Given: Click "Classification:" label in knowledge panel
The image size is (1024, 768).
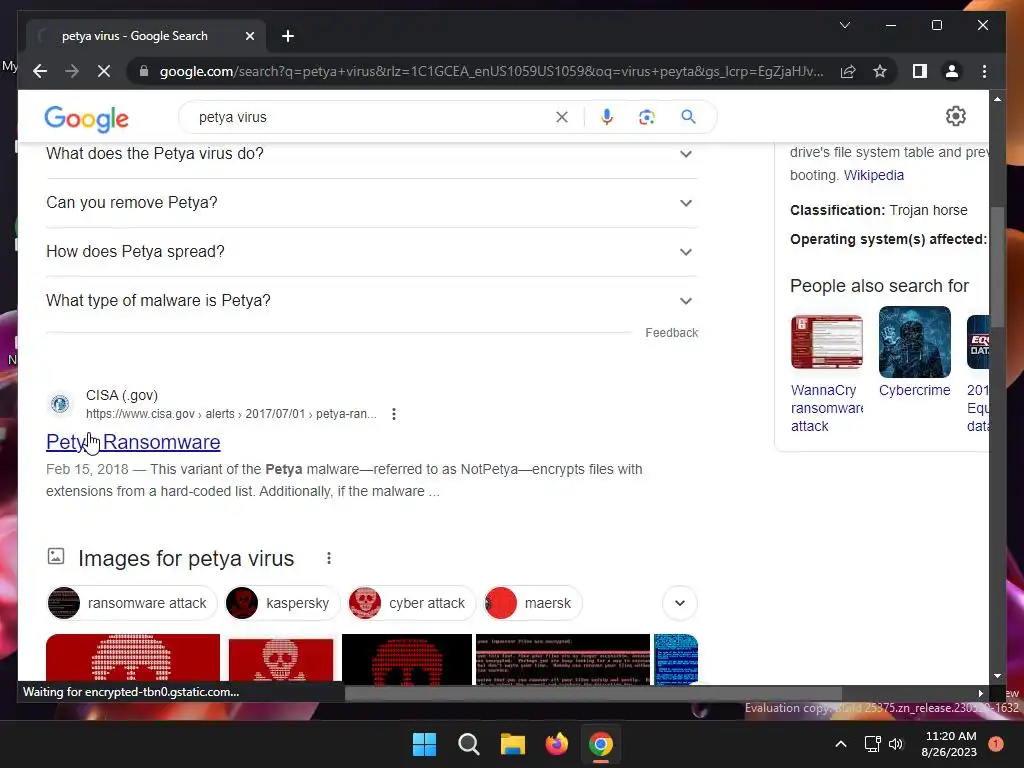Looking at the screenshot, I should point(837,210).
